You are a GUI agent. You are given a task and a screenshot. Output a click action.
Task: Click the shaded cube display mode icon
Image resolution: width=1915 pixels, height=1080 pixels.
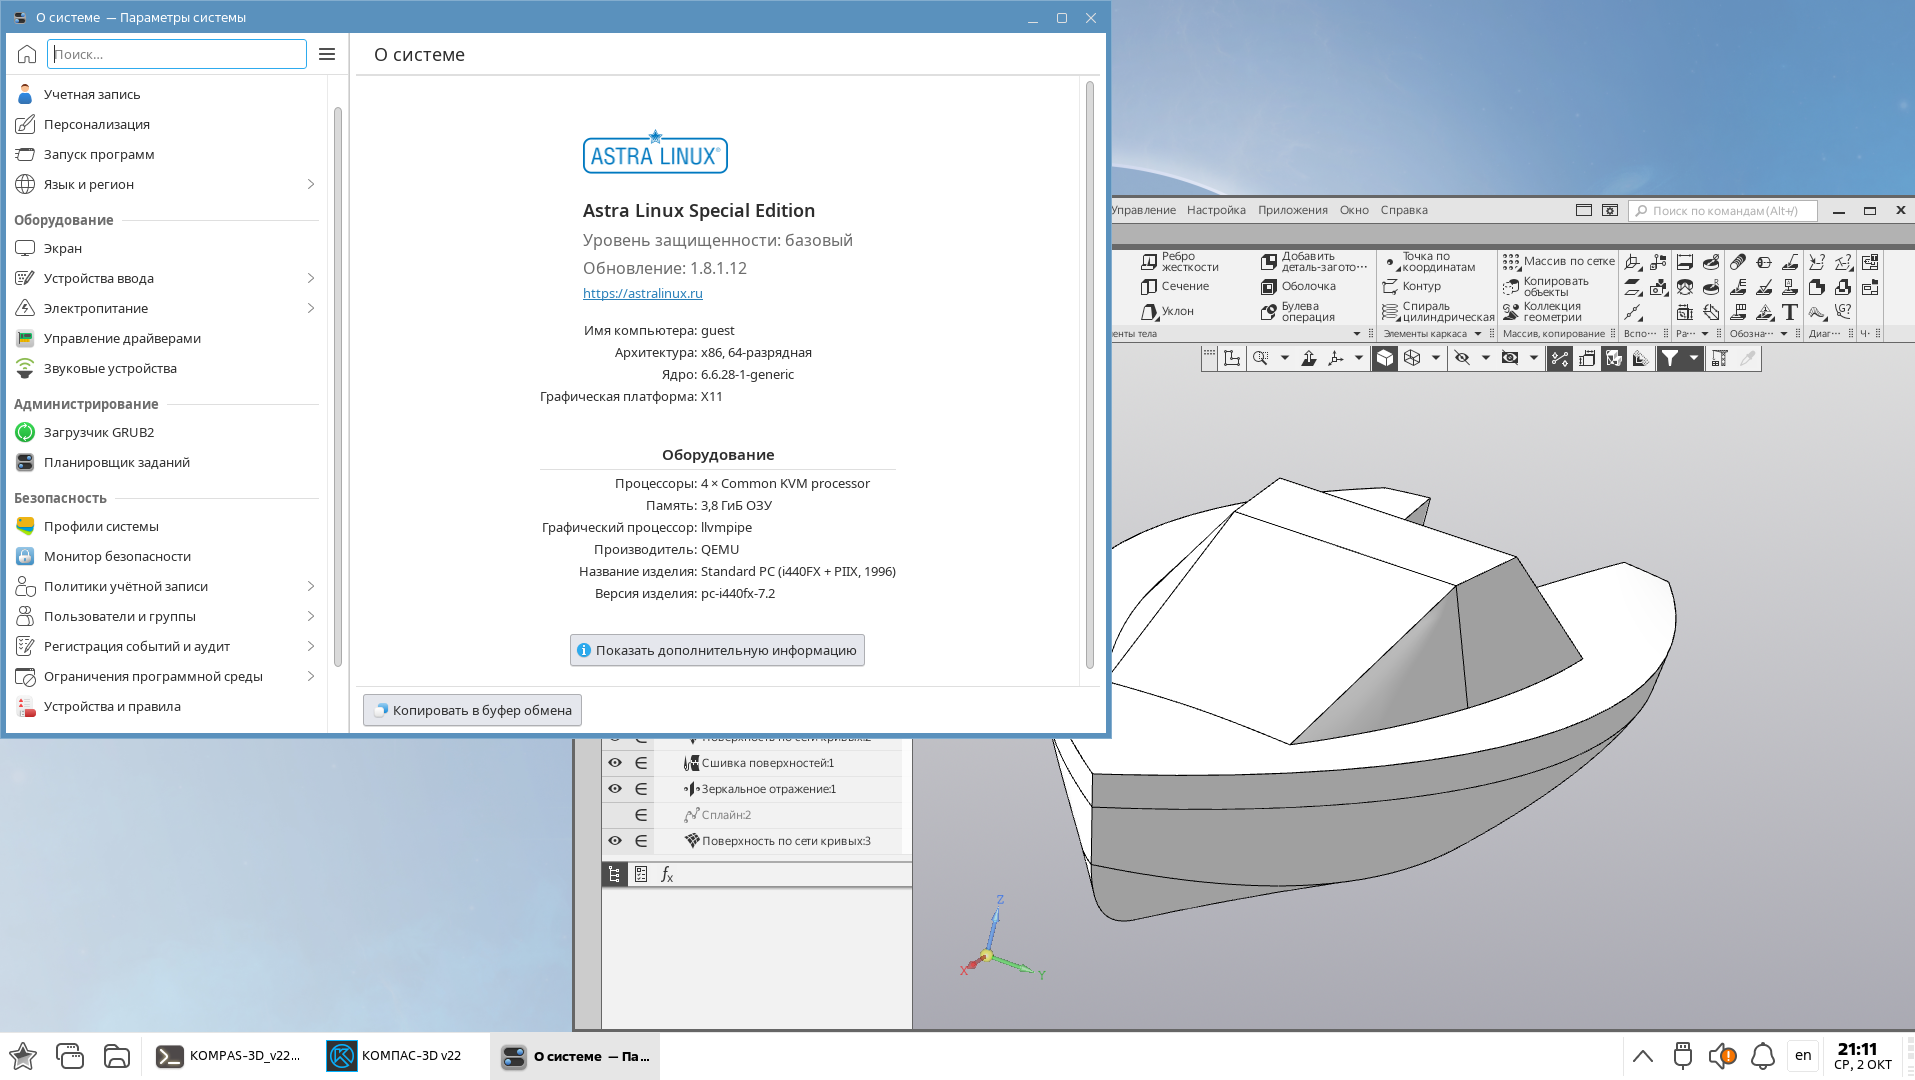[x=1385, y=358]
